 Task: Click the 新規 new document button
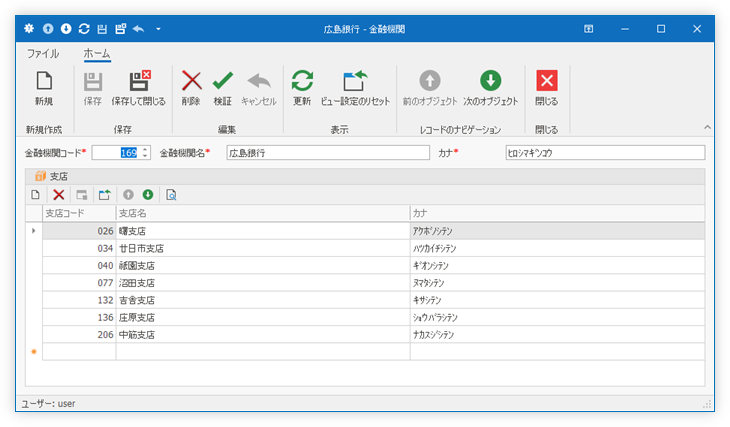pyautogui.click(x=44, y=88)
